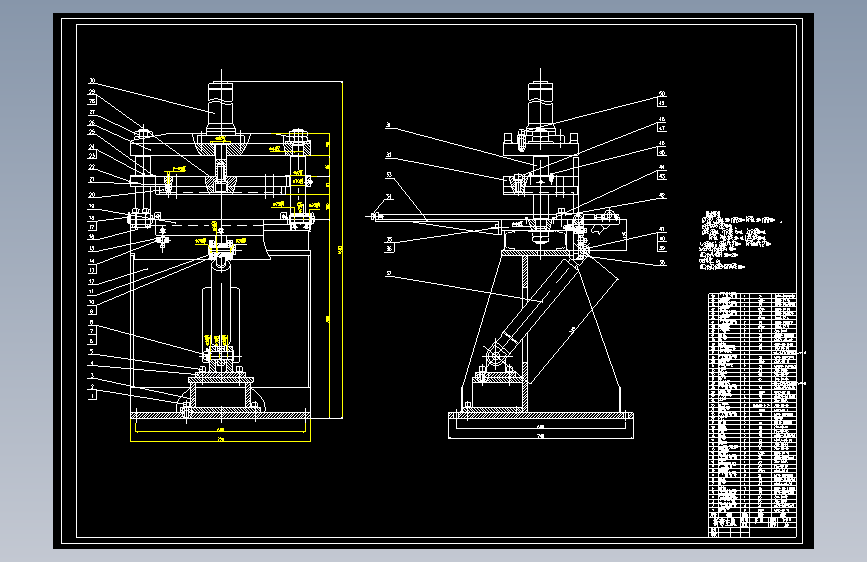Click boxed callout number 9

pyautogui.click(x=92, y=312)
